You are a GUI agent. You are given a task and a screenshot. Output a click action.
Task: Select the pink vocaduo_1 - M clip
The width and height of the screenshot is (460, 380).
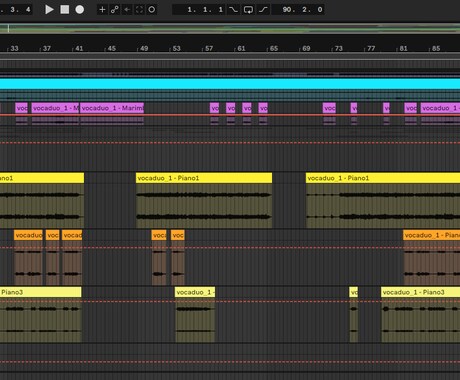click(55, 108)
